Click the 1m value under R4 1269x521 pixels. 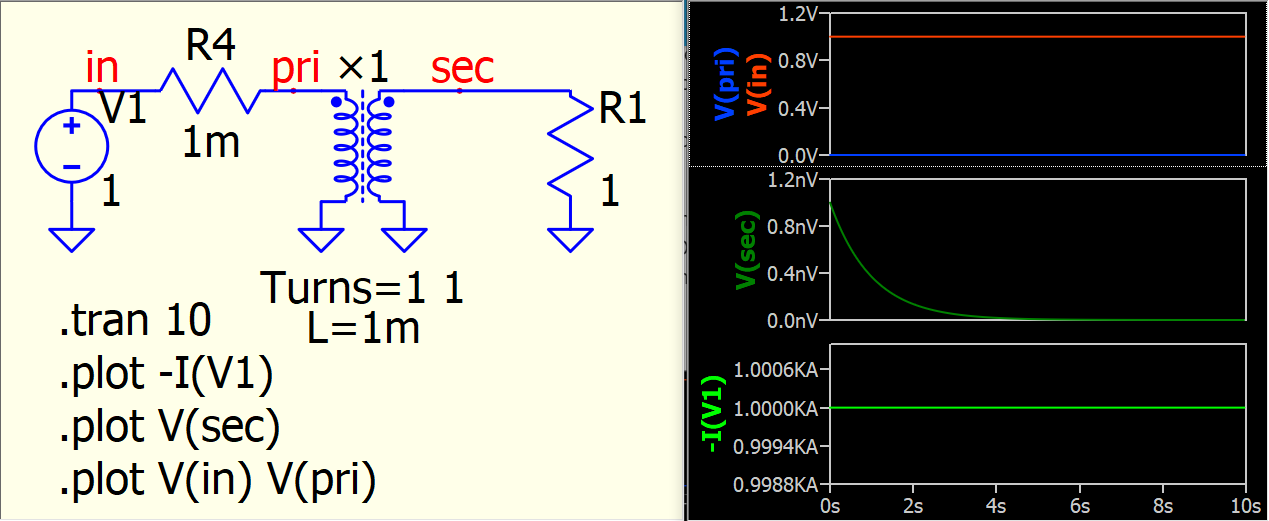click(211, 144)
